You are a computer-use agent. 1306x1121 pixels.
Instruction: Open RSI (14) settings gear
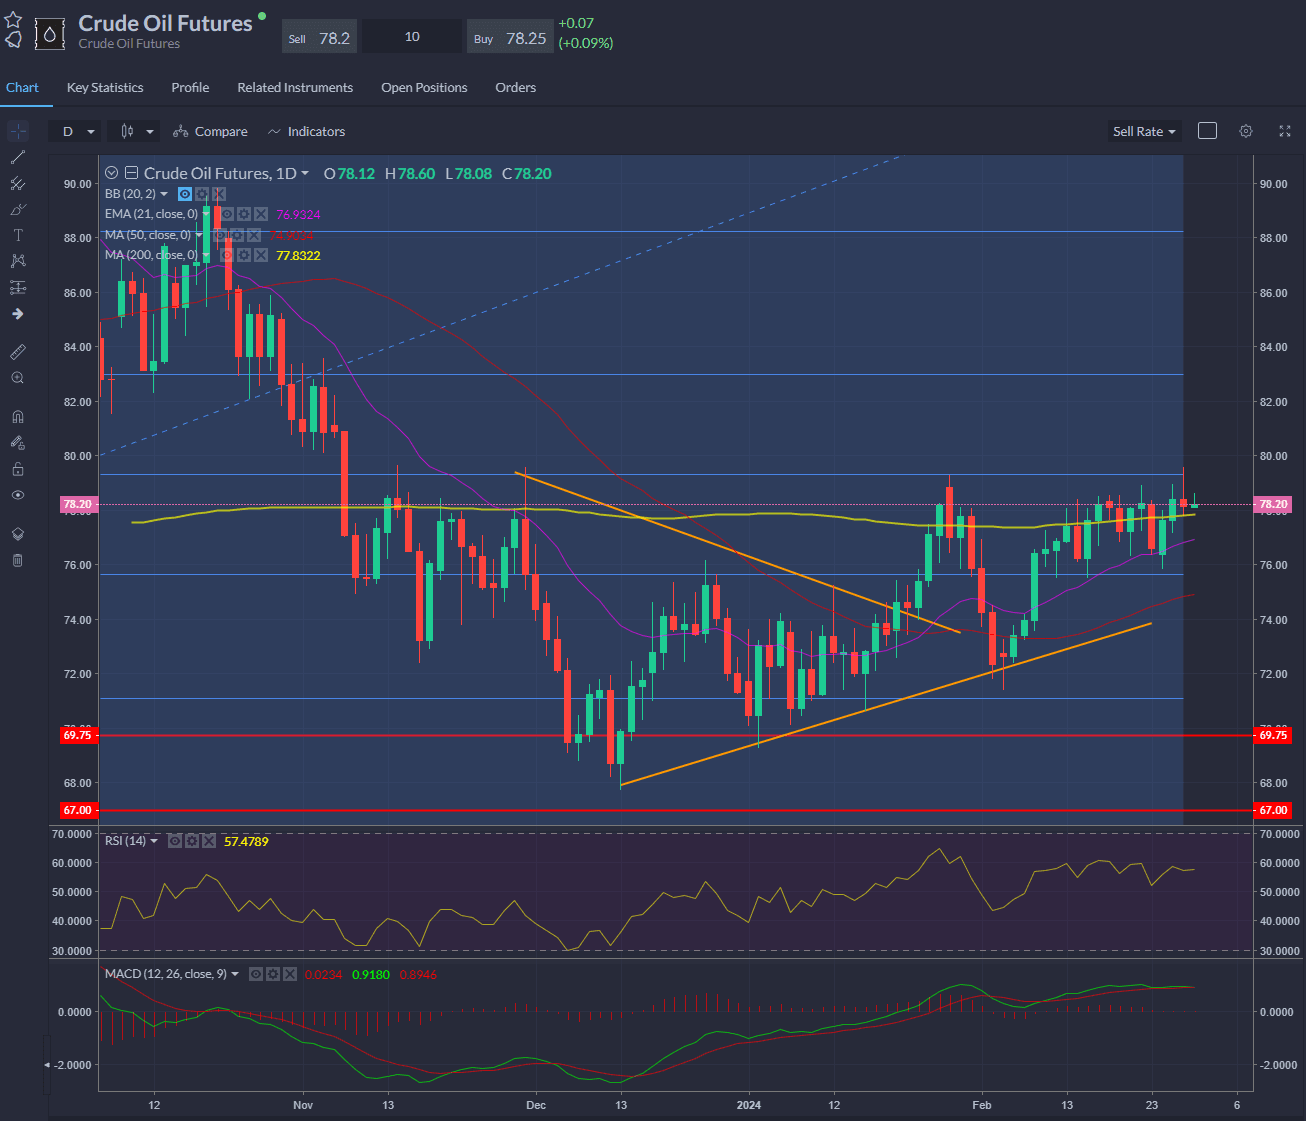click(192, 841)
